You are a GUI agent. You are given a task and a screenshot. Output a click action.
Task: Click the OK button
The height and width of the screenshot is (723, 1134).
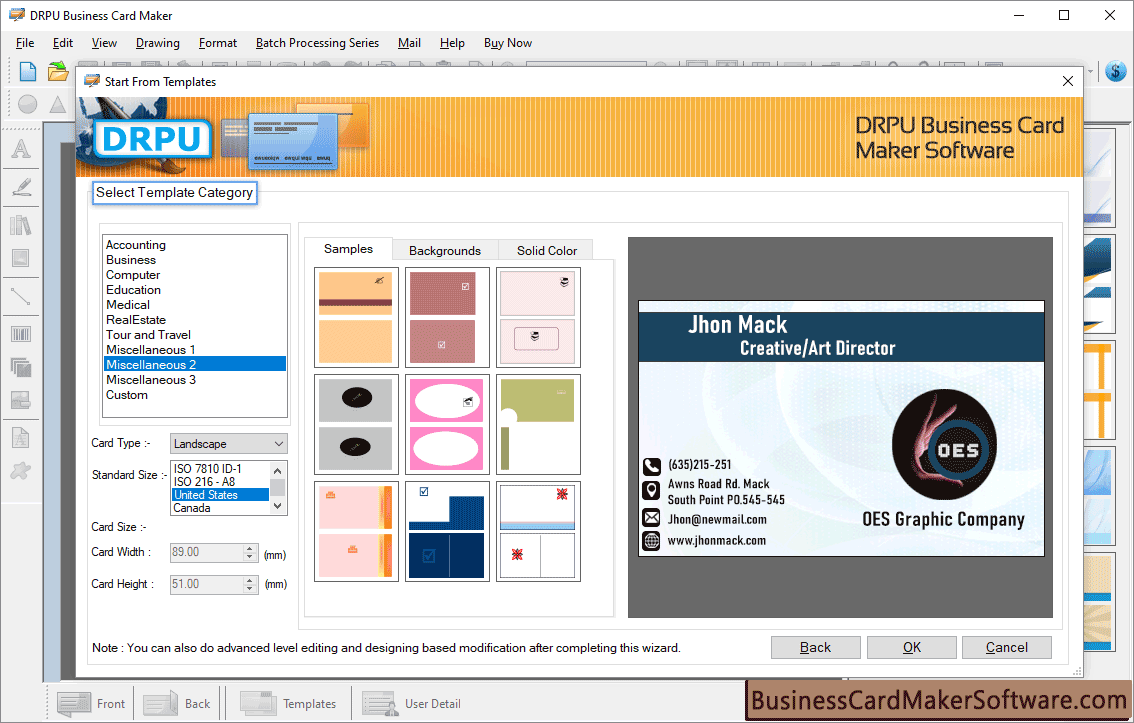[911, 647]
